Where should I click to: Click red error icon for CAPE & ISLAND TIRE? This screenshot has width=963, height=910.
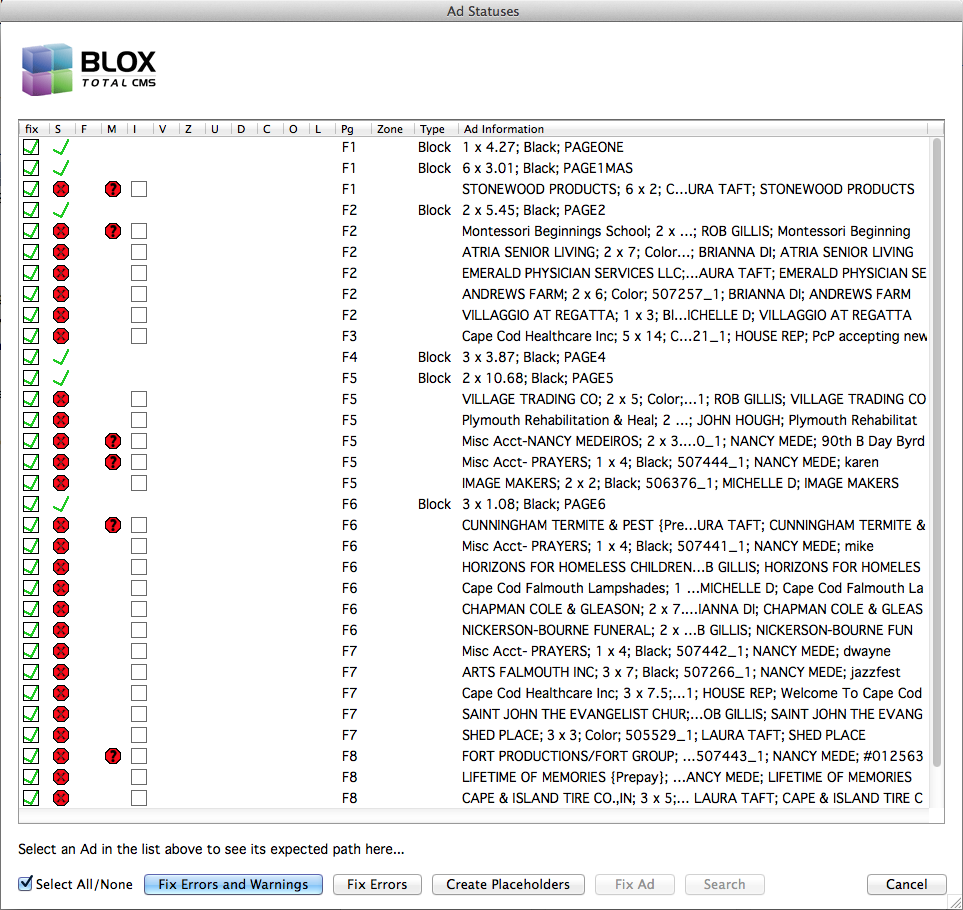(61, 798)
